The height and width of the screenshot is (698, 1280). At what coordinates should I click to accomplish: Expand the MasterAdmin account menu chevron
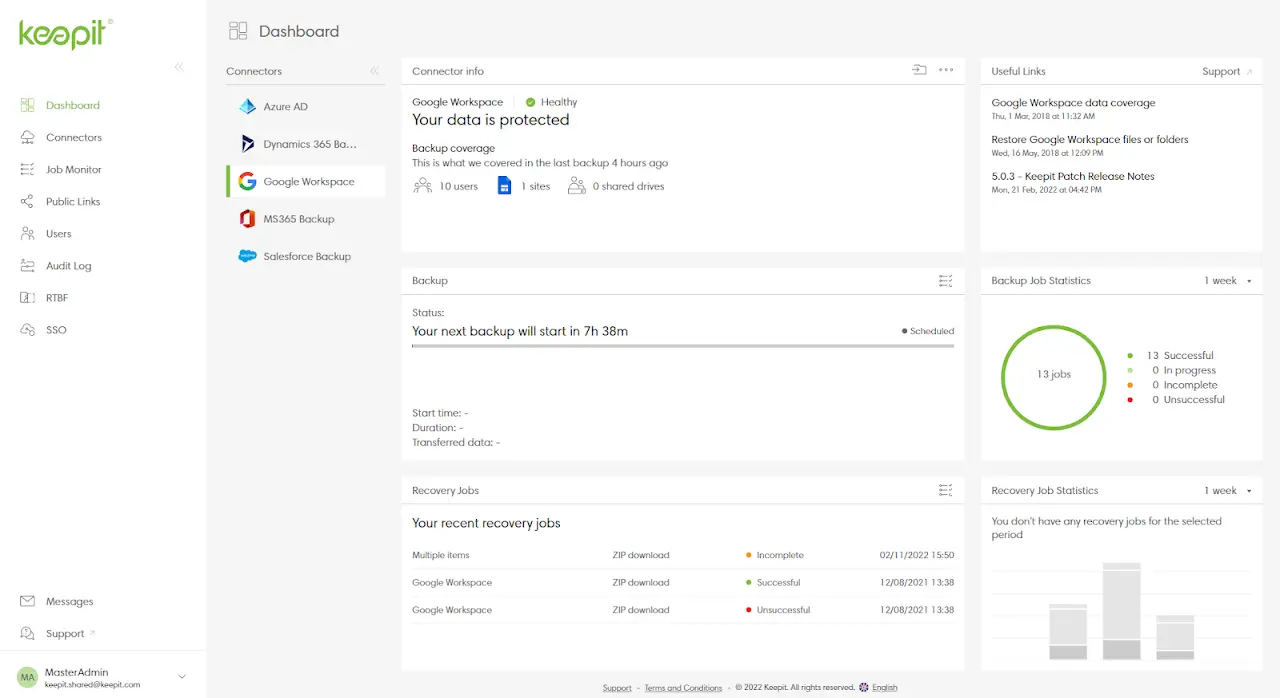[182, 677]
